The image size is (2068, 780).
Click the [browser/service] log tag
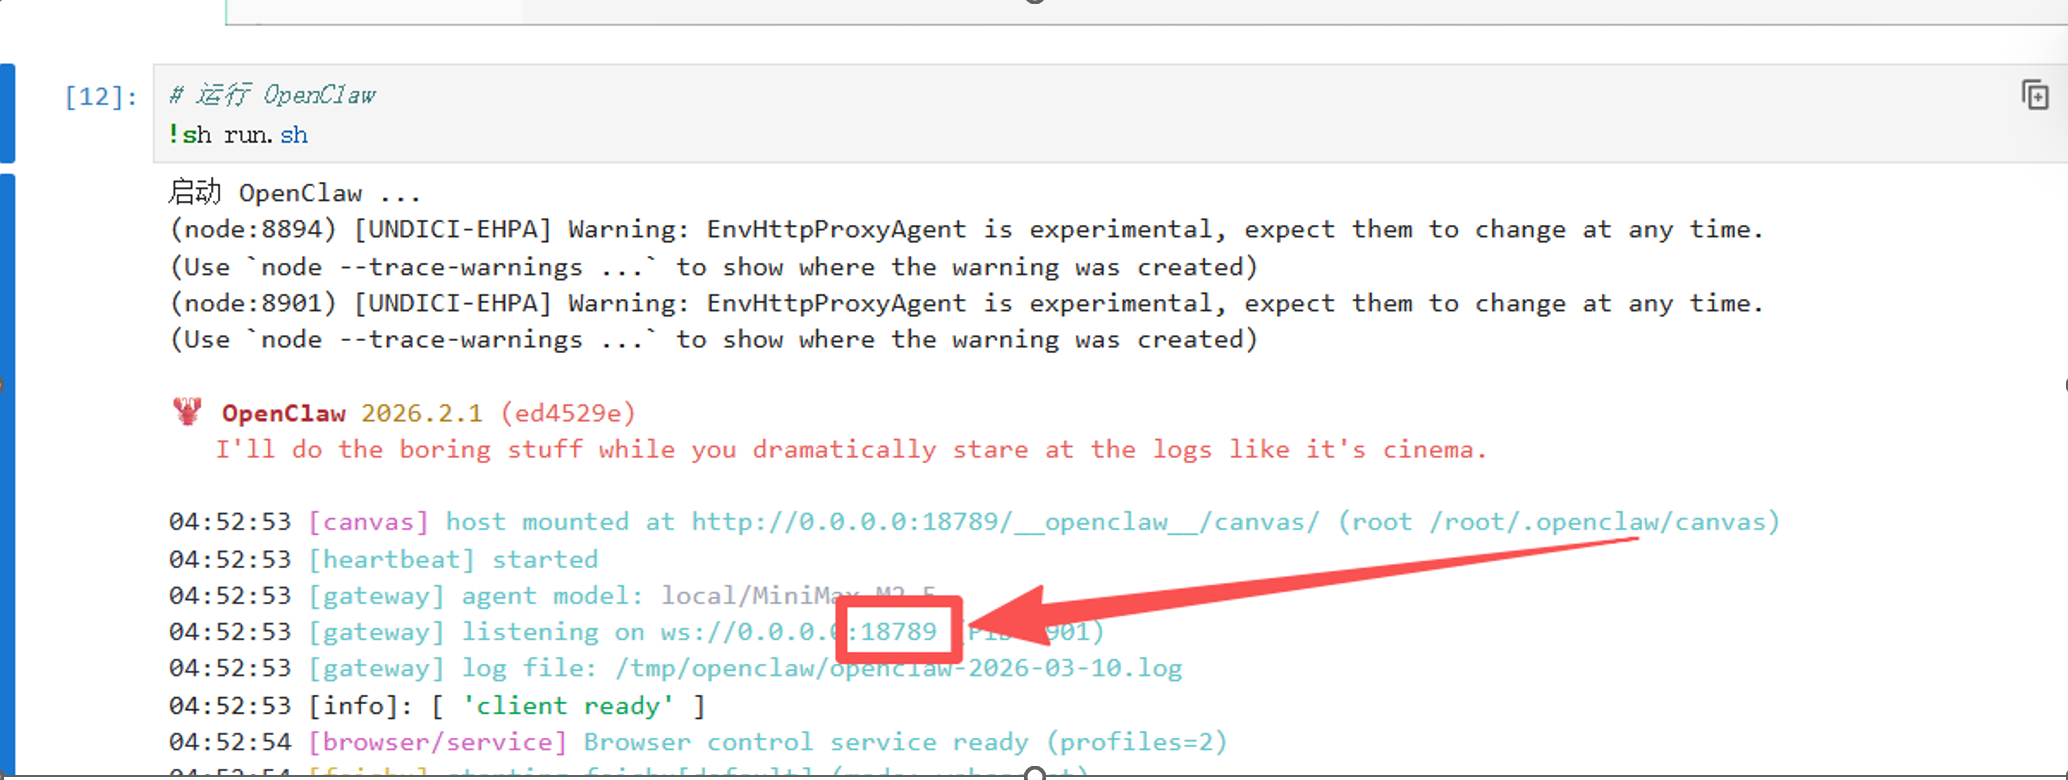(x=437, y=742)
